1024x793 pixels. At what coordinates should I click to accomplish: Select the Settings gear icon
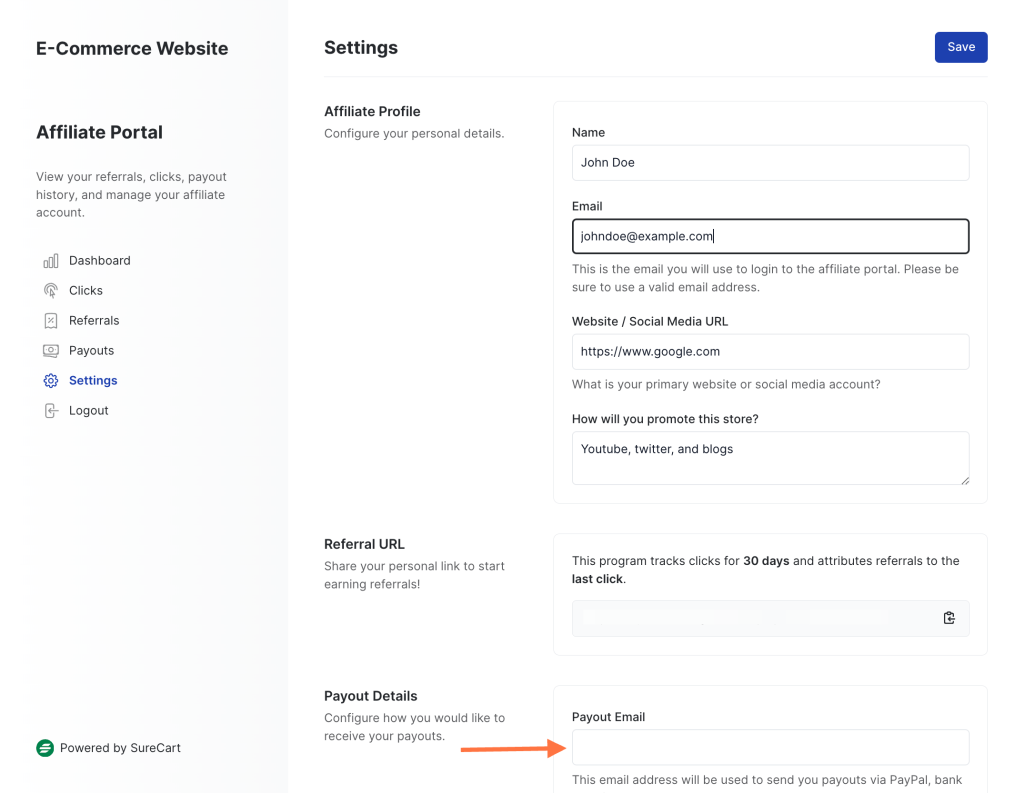coord(51,380)
